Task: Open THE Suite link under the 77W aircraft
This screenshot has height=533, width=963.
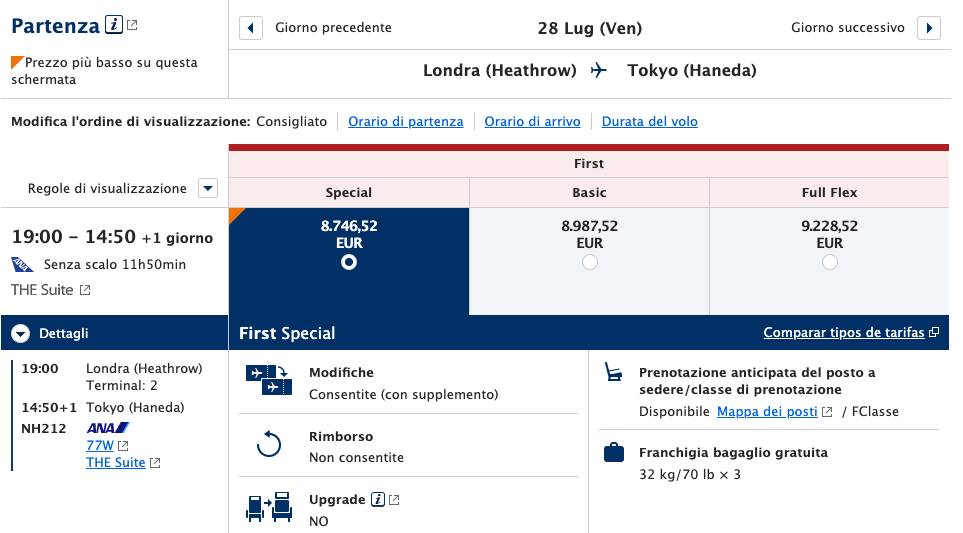Action: [x=115, y=462]
